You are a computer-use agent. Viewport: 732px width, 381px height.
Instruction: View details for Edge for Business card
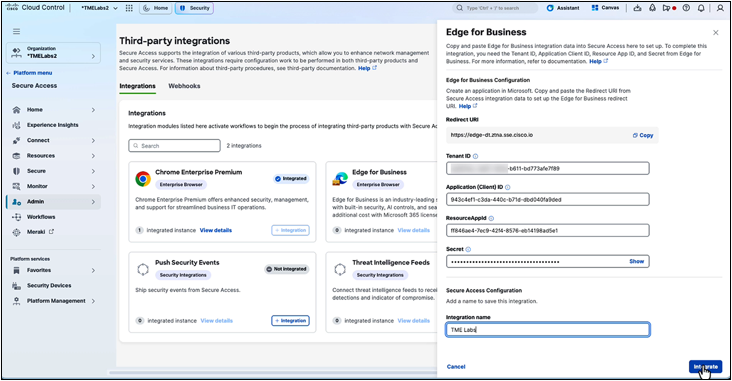tap(414, 230)
